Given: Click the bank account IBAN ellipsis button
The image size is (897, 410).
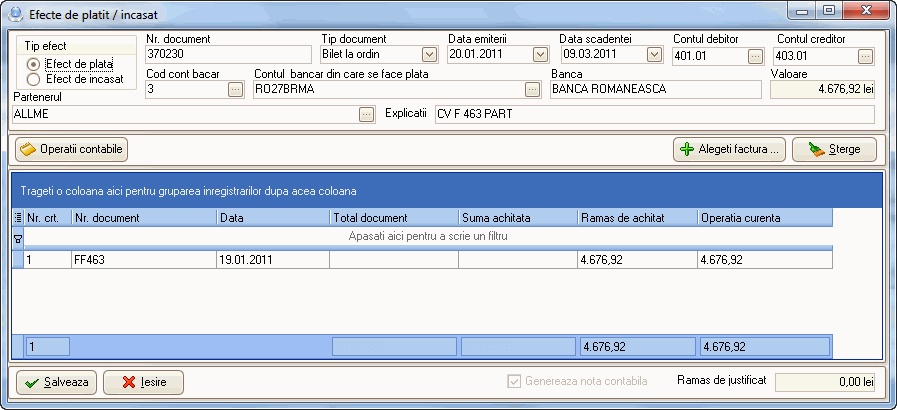Looking at the screenshot, I should click(532, 89).
